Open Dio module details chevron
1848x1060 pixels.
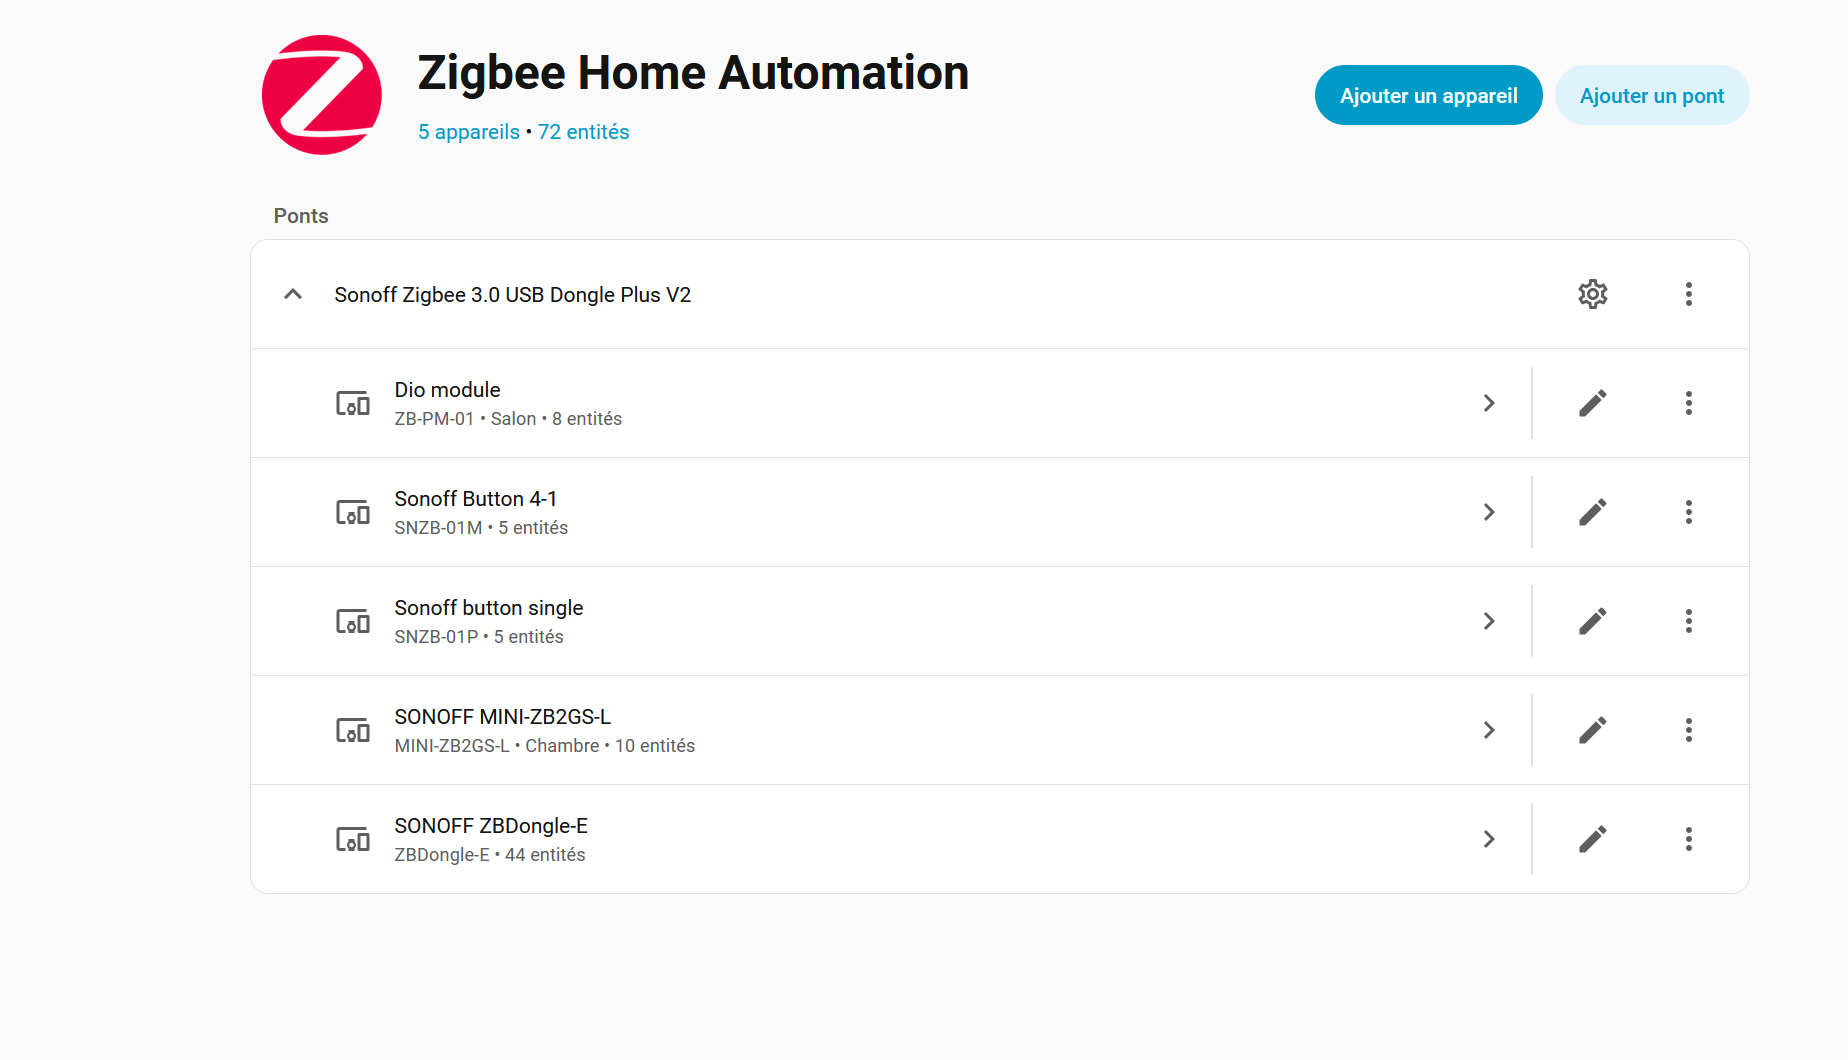coord(1488,403)
